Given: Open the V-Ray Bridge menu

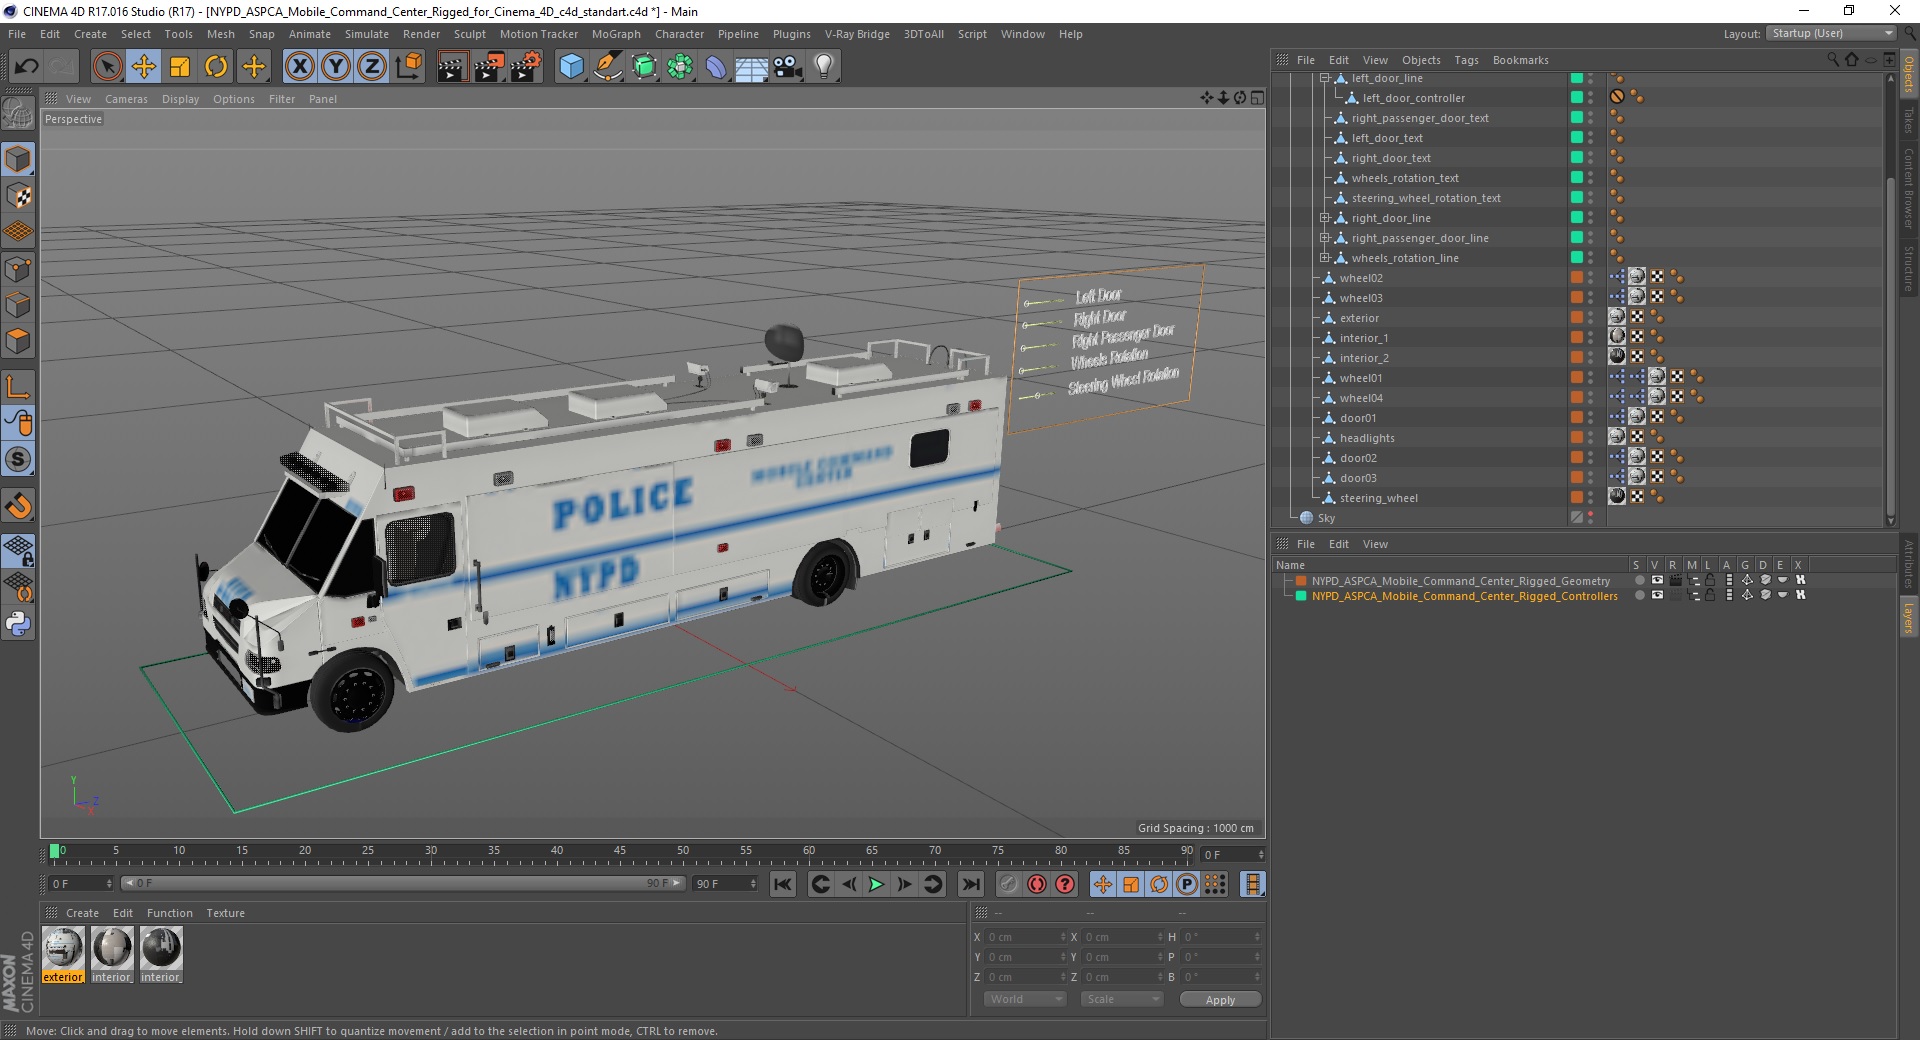Looking at the screenshot, I should tap(857, 34).
